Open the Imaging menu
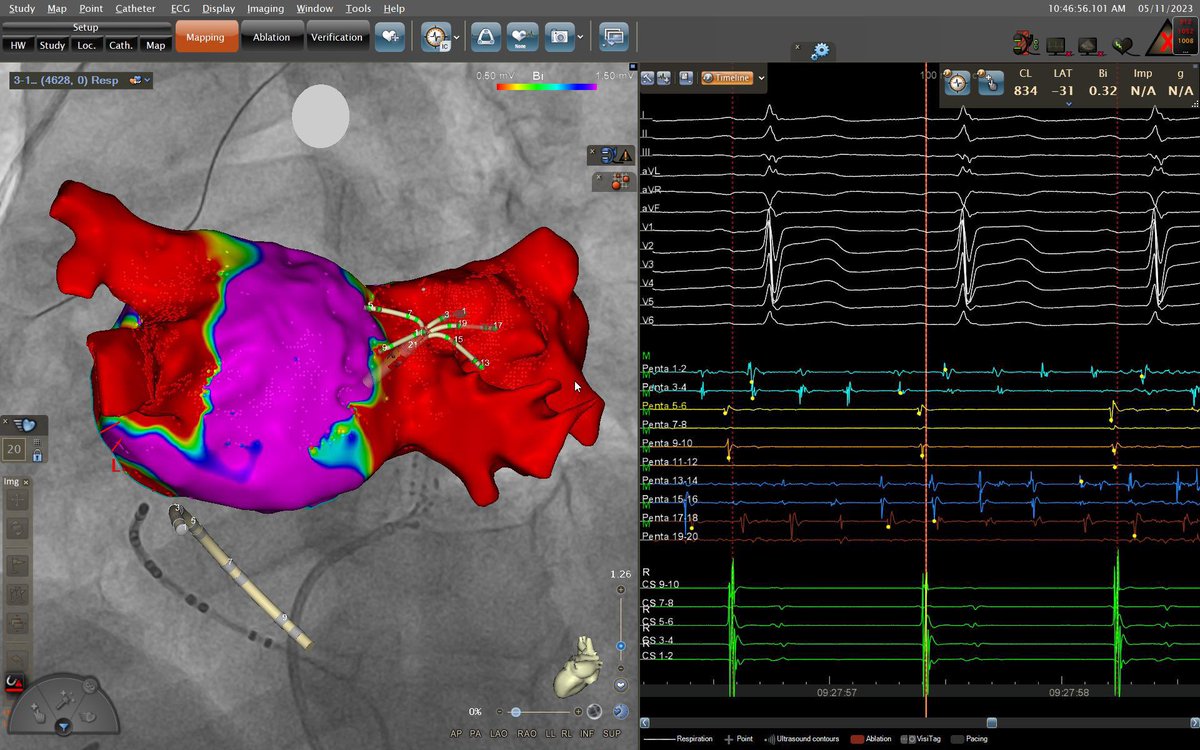Screen dimensions: 1200x750 [265, 8]
